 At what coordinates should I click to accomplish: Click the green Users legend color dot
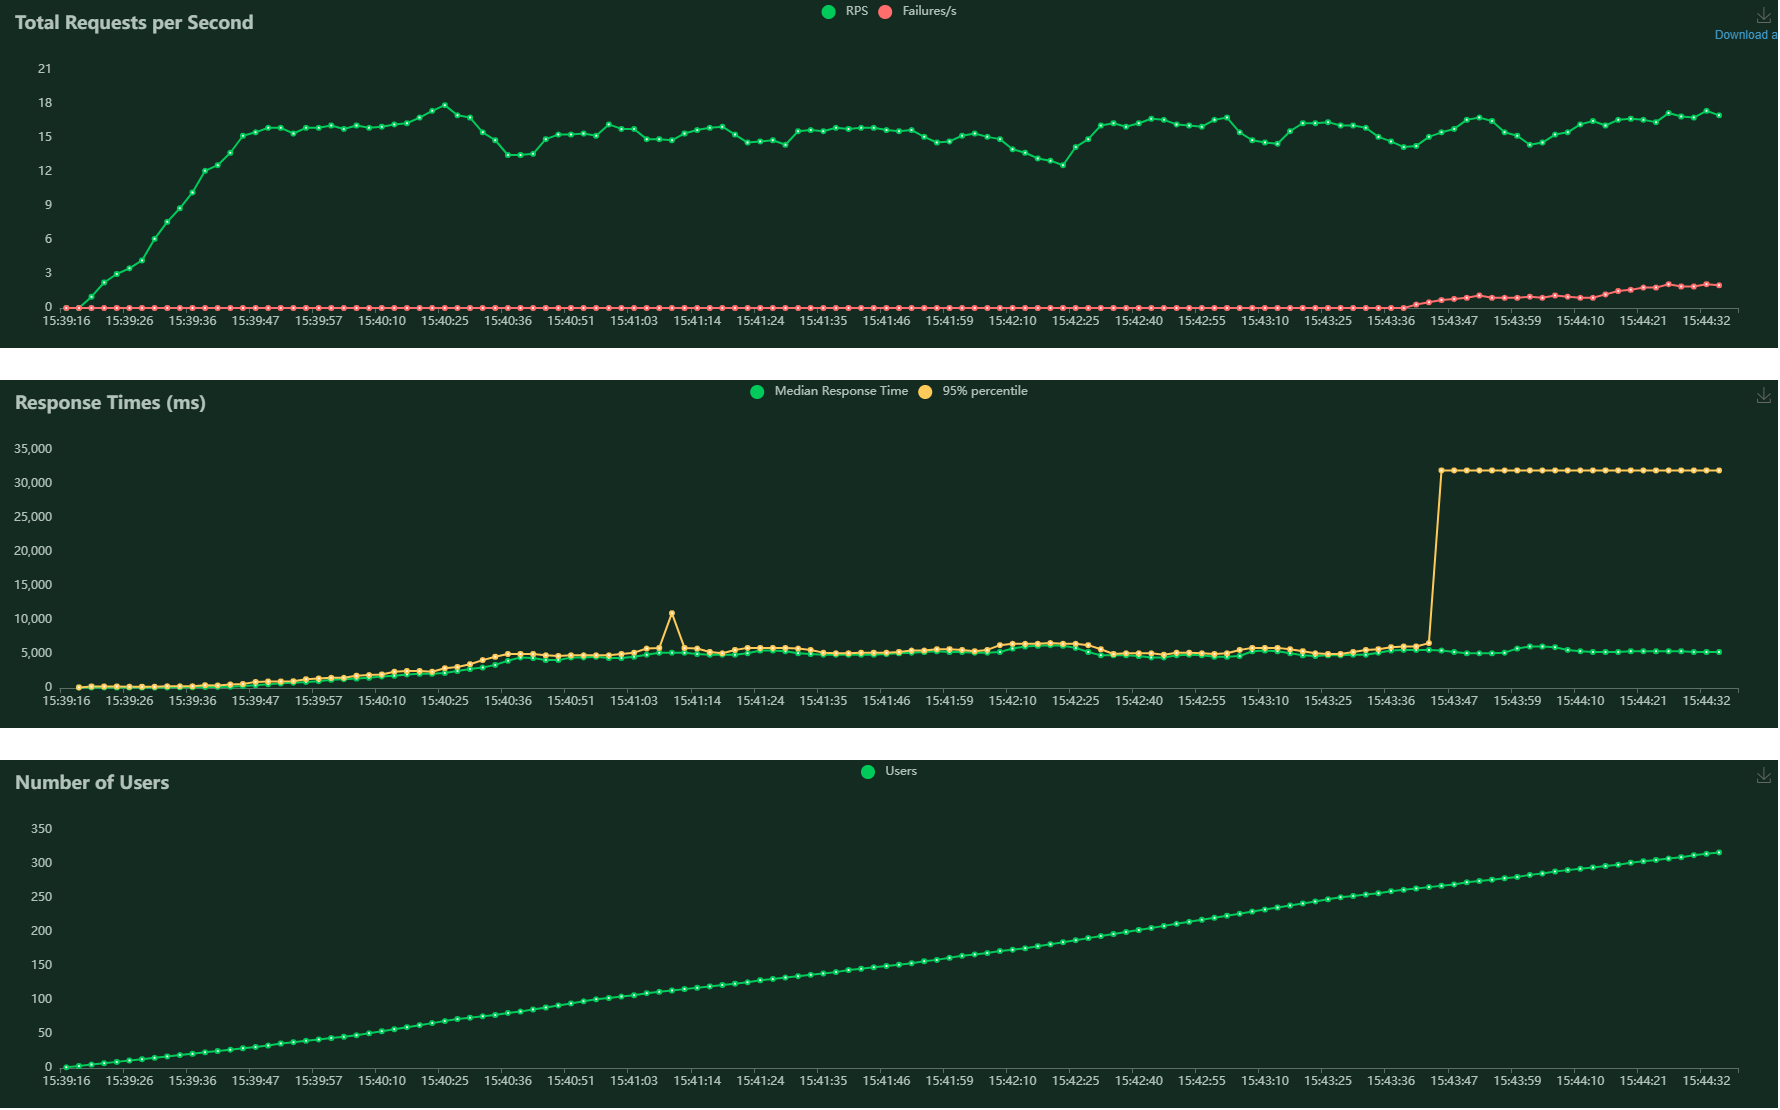(x=868, y=772)
